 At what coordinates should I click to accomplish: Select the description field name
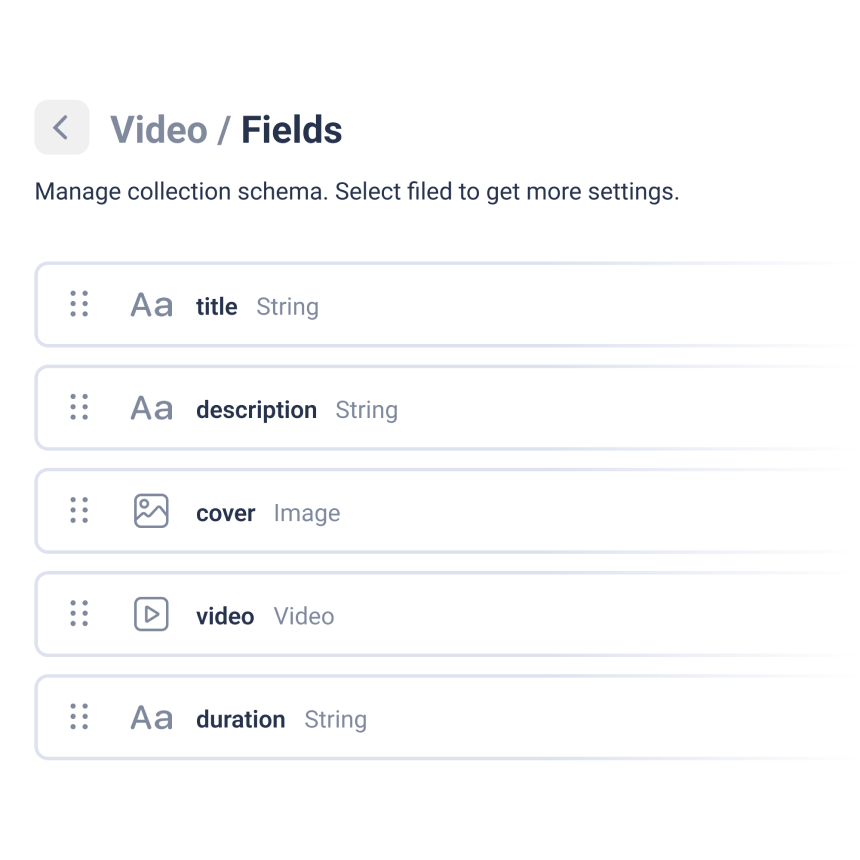coord(257,410)
